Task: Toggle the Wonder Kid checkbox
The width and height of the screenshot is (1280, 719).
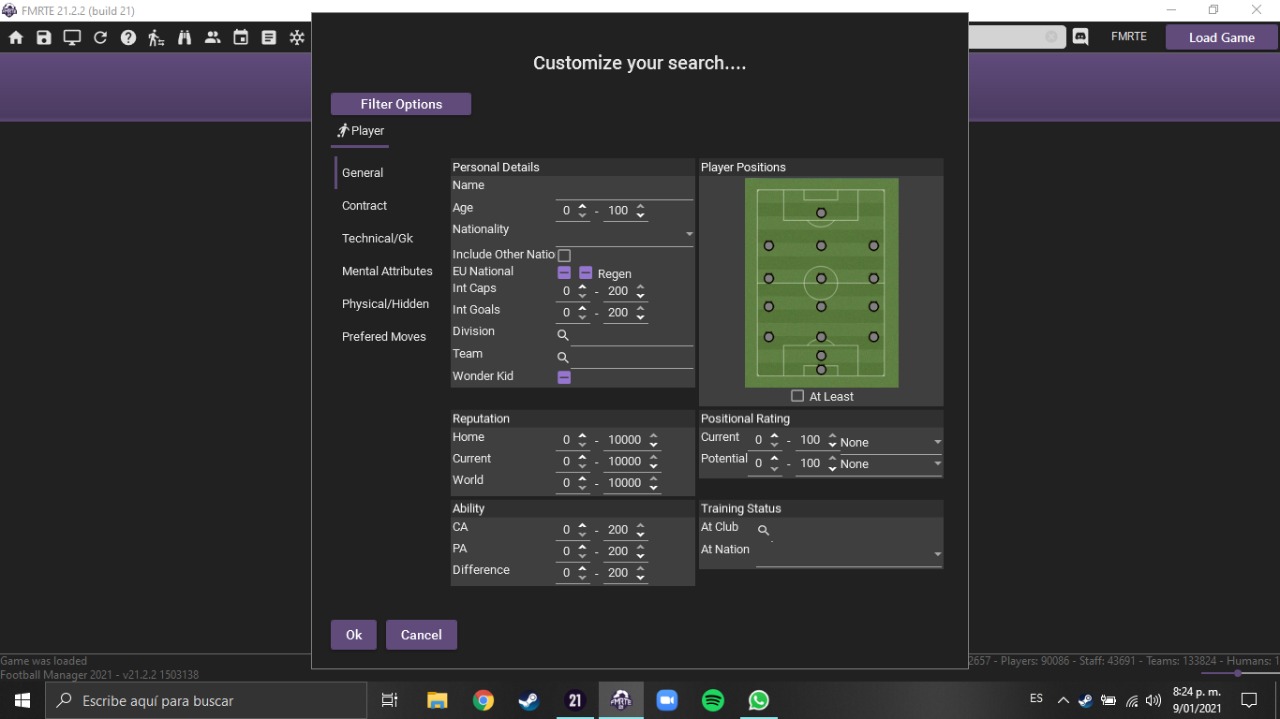Action: pos(564,377)
